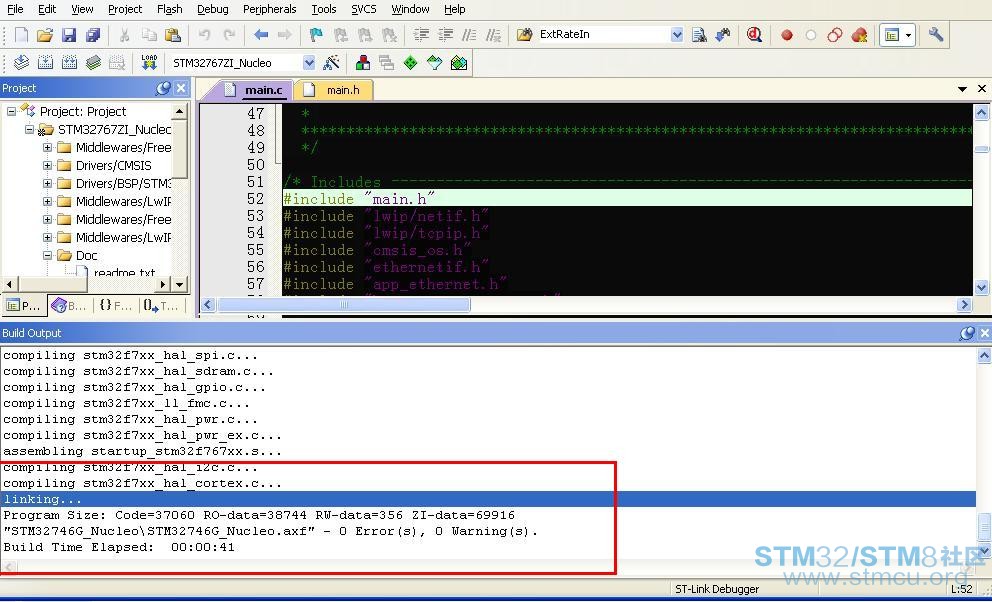Click the highlighted 'linking...' output line
The height and width of the screenshot is (602, 992).
[488, 499]
